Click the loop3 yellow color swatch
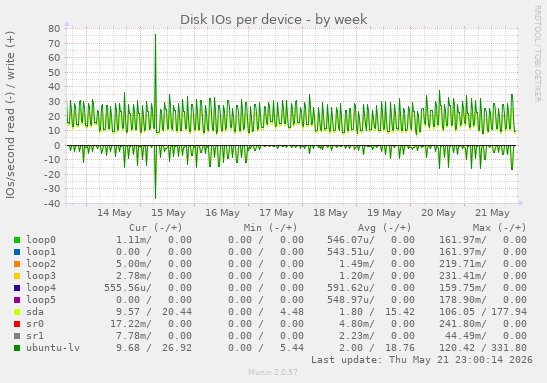The image size is (547, 383). point(17,276)
